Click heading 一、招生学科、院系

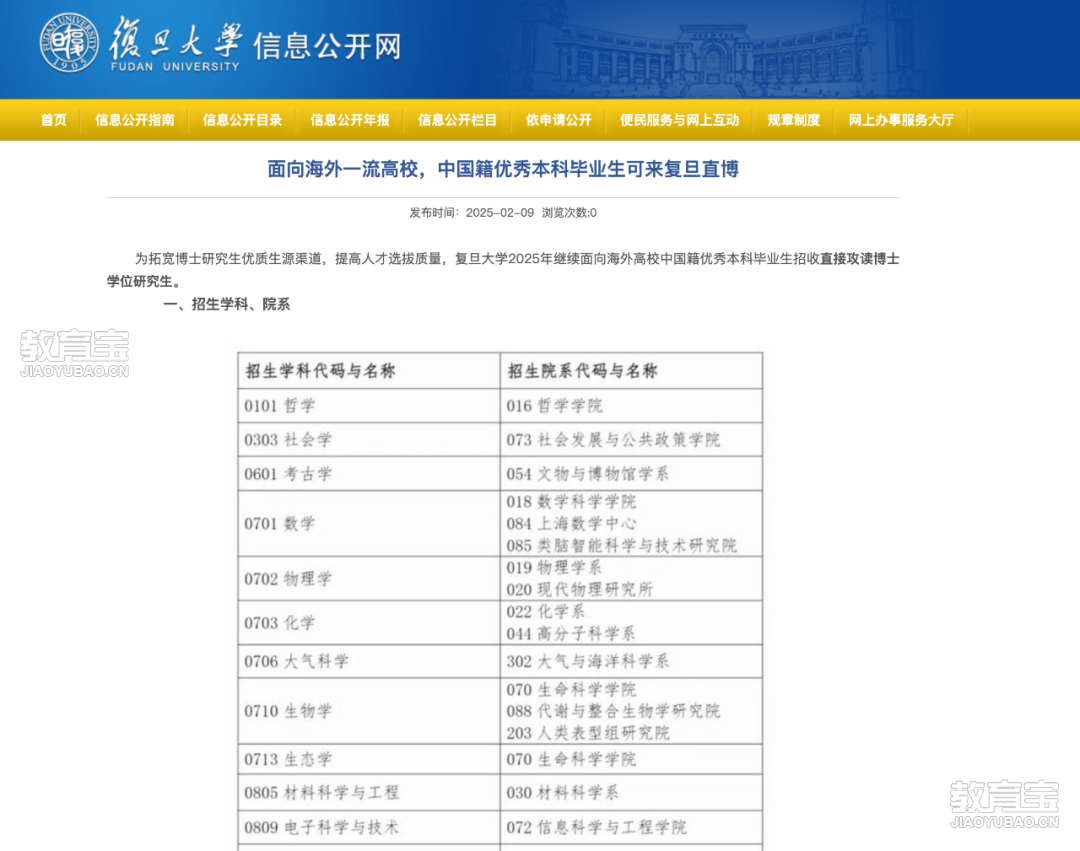pos(227,304)
